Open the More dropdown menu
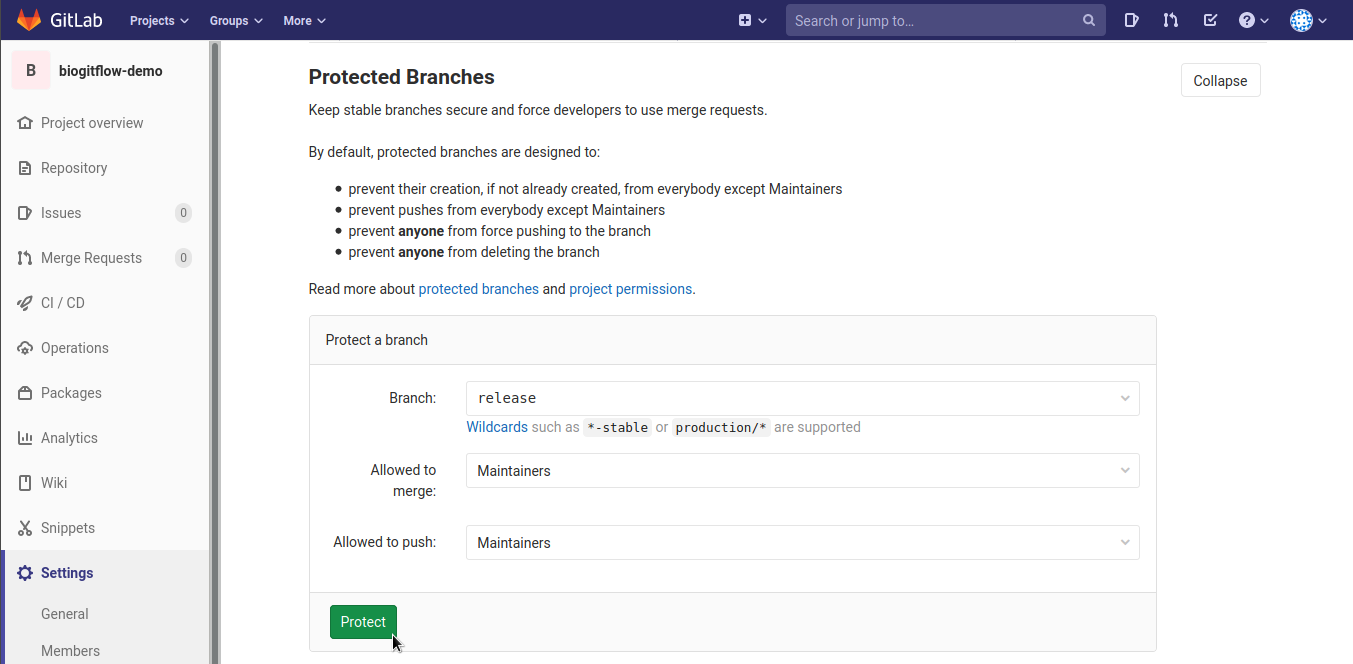 [x=304, y=20]
